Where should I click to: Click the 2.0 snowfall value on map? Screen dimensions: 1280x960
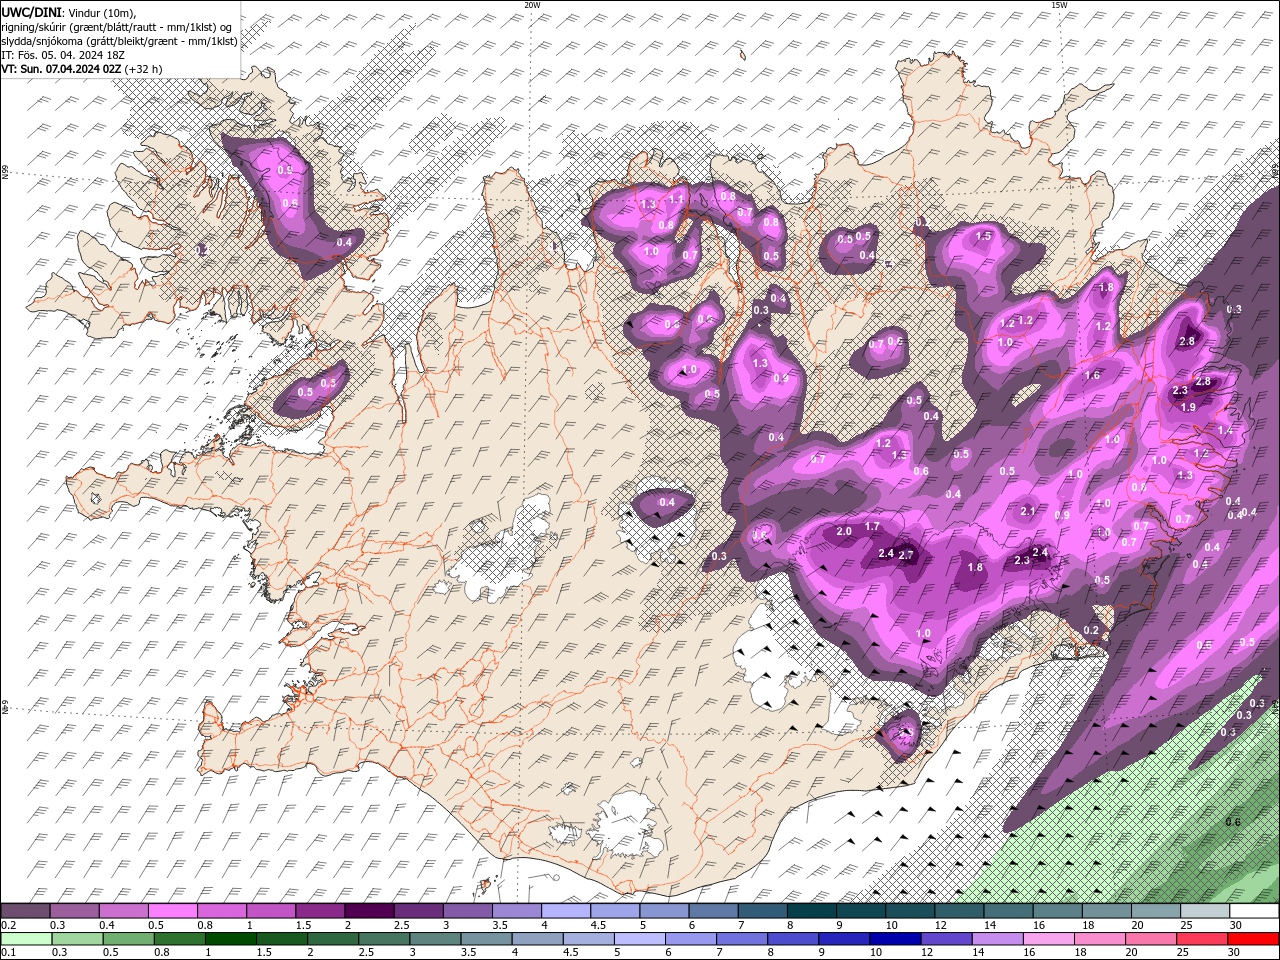click(844, 531)
